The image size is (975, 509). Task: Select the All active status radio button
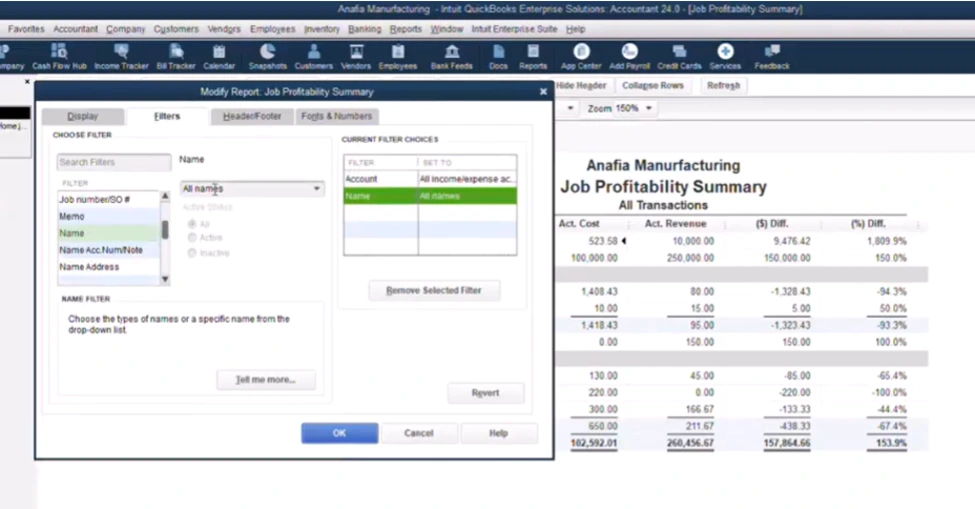(192, 224)
